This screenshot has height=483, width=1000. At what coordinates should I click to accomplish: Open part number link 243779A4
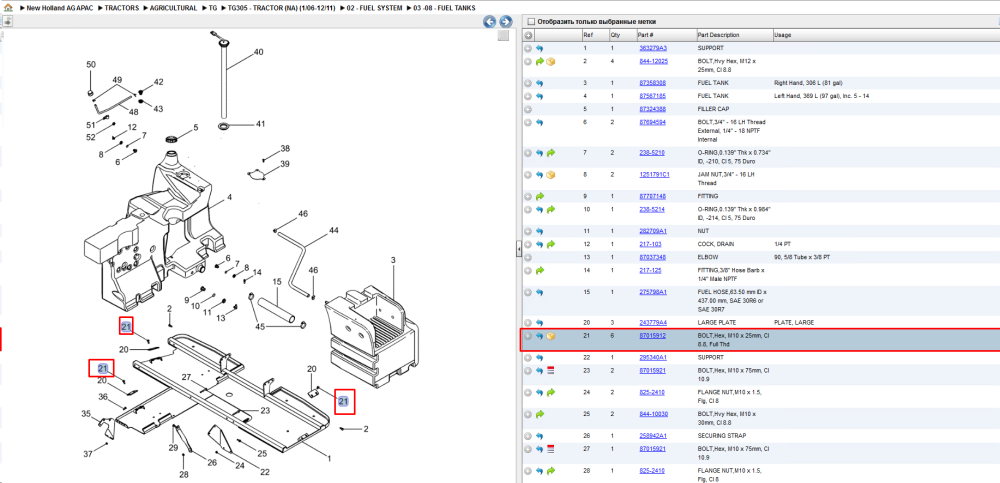click(653, 322)
